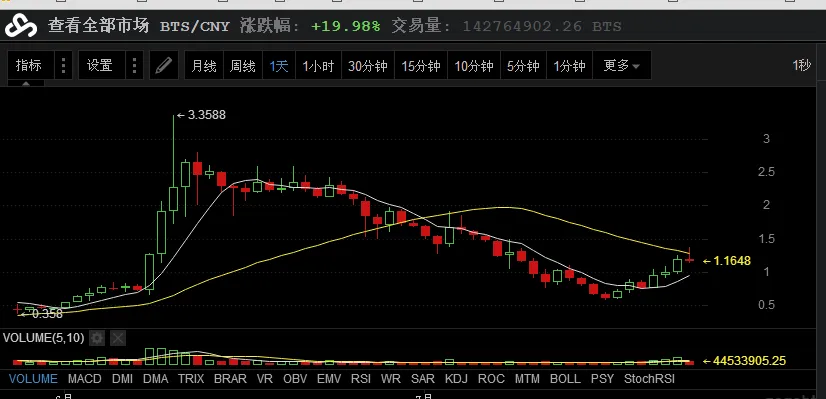Click the exchange logo icon
826x399 pixels.
[21, 26]
